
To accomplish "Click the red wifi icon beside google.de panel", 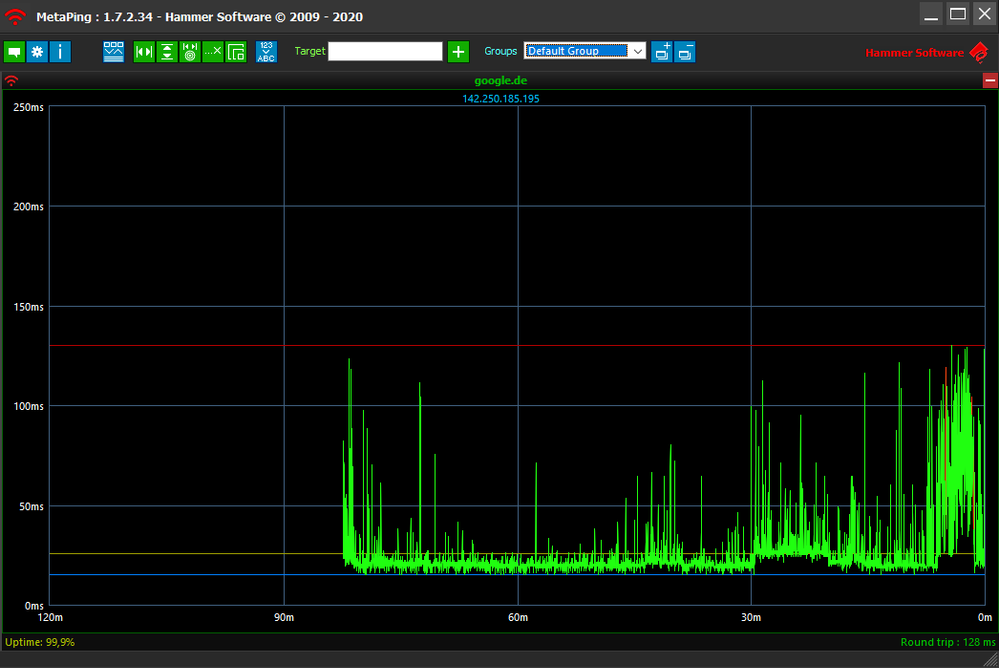I will pos(11,81).
